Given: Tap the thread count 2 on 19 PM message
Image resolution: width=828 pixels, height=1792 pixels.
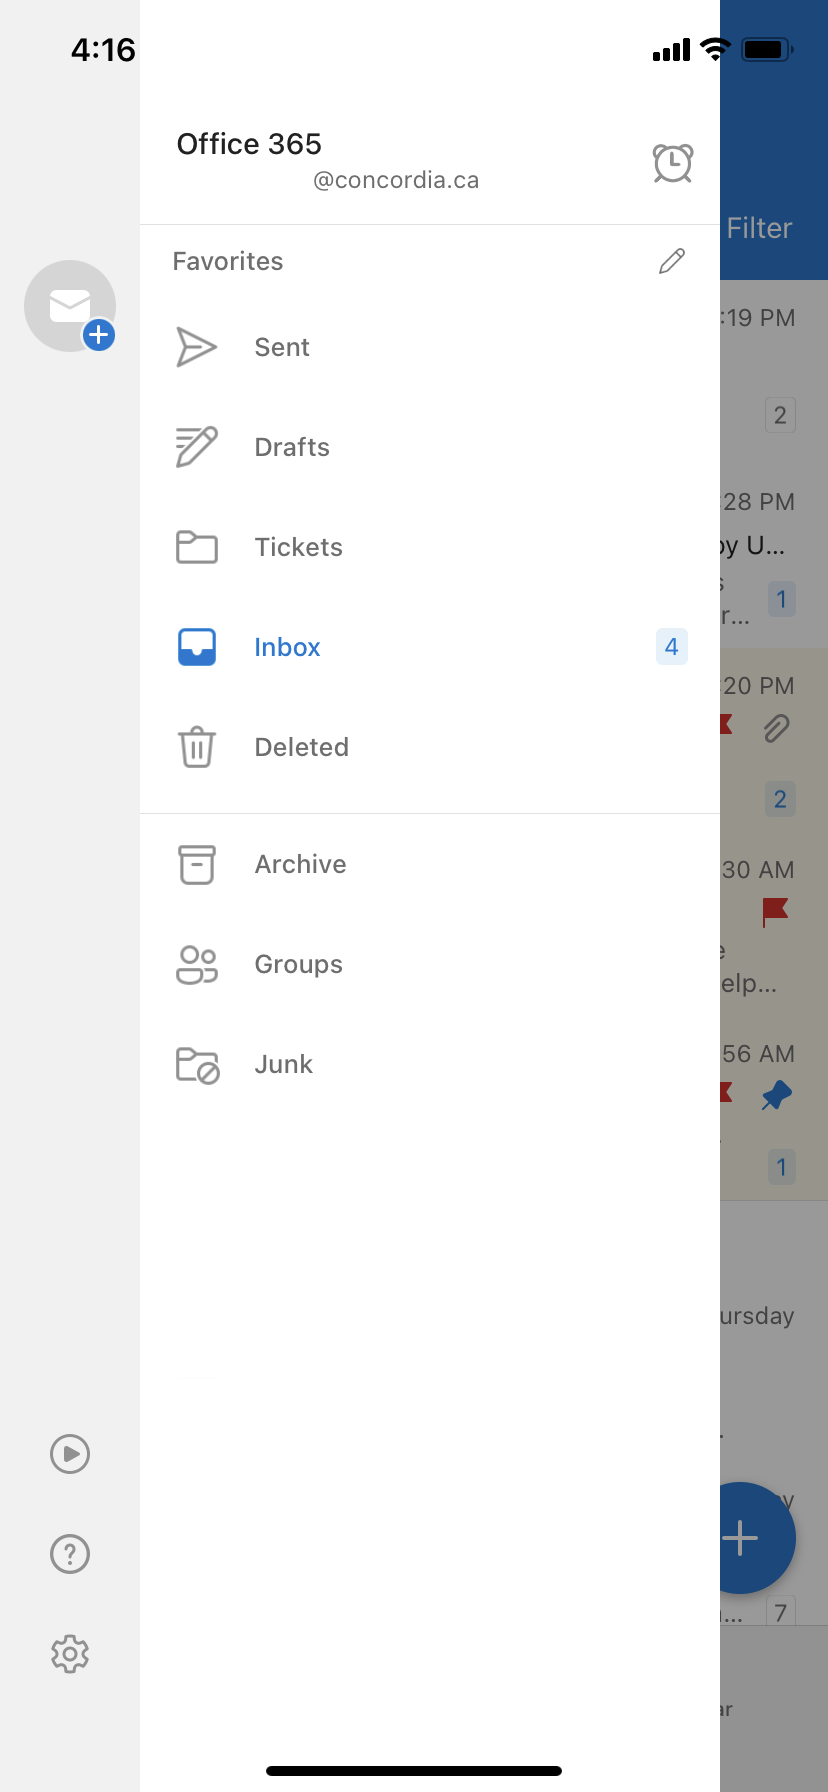Looking at the screenshot, I should pyautogui.click(x=780, y=415).
